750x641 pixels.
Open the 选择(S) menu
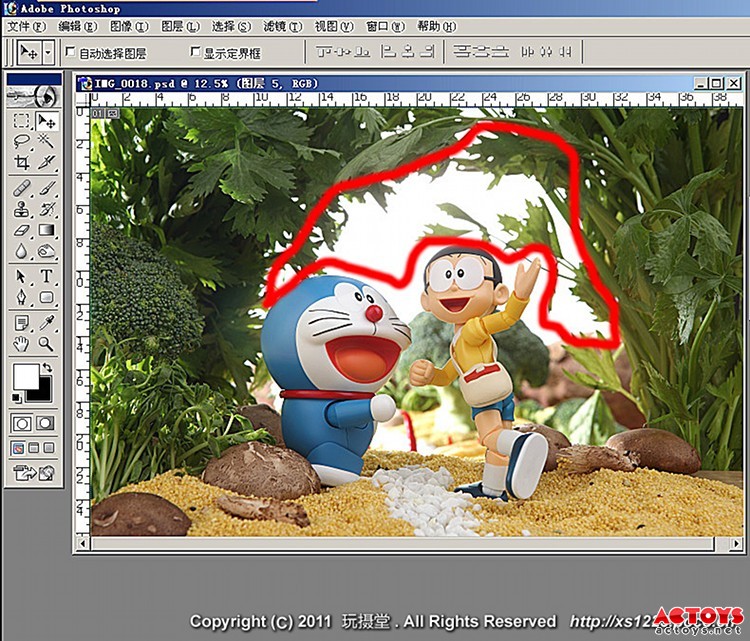coord(232,26)
